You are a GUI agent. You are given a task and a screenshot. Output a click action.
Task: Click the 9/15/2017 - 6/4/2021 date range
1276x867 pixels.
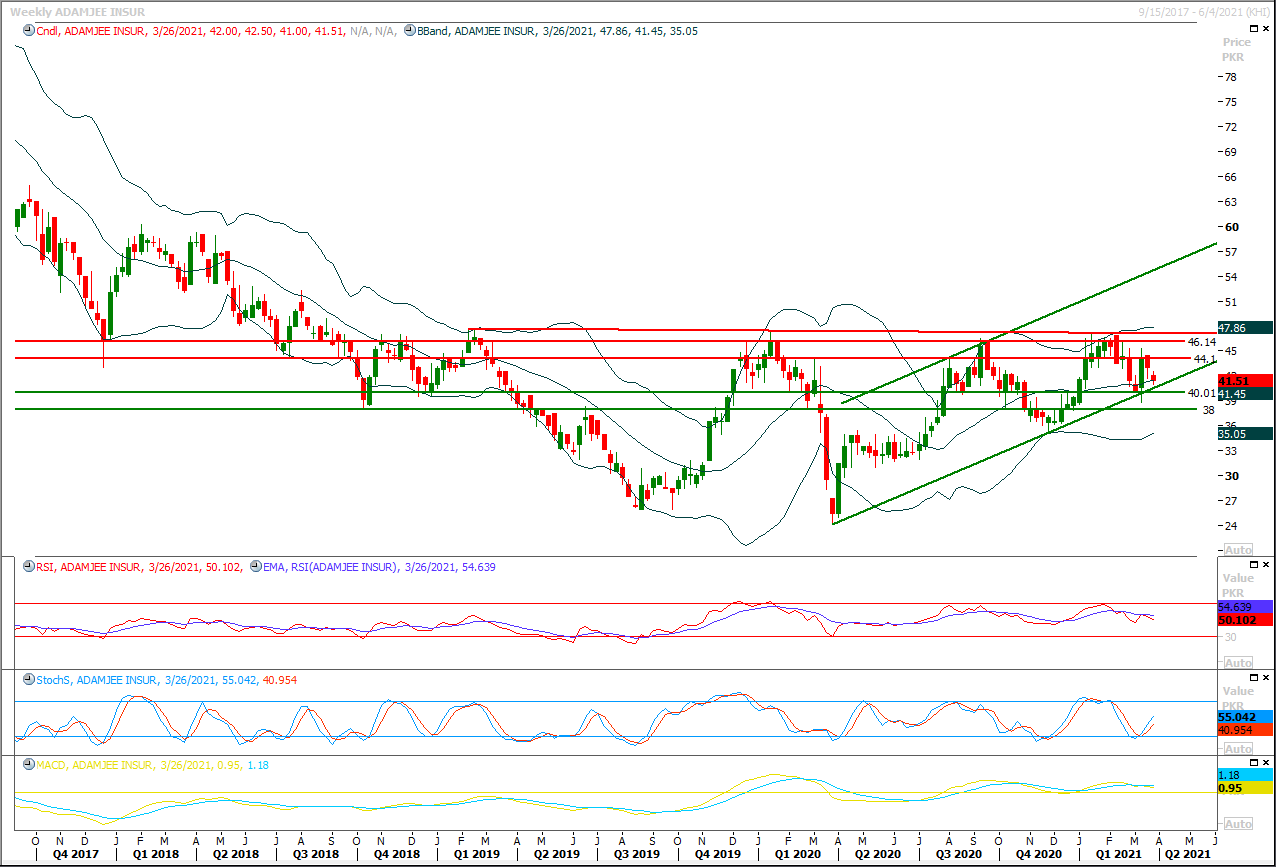1206,11
